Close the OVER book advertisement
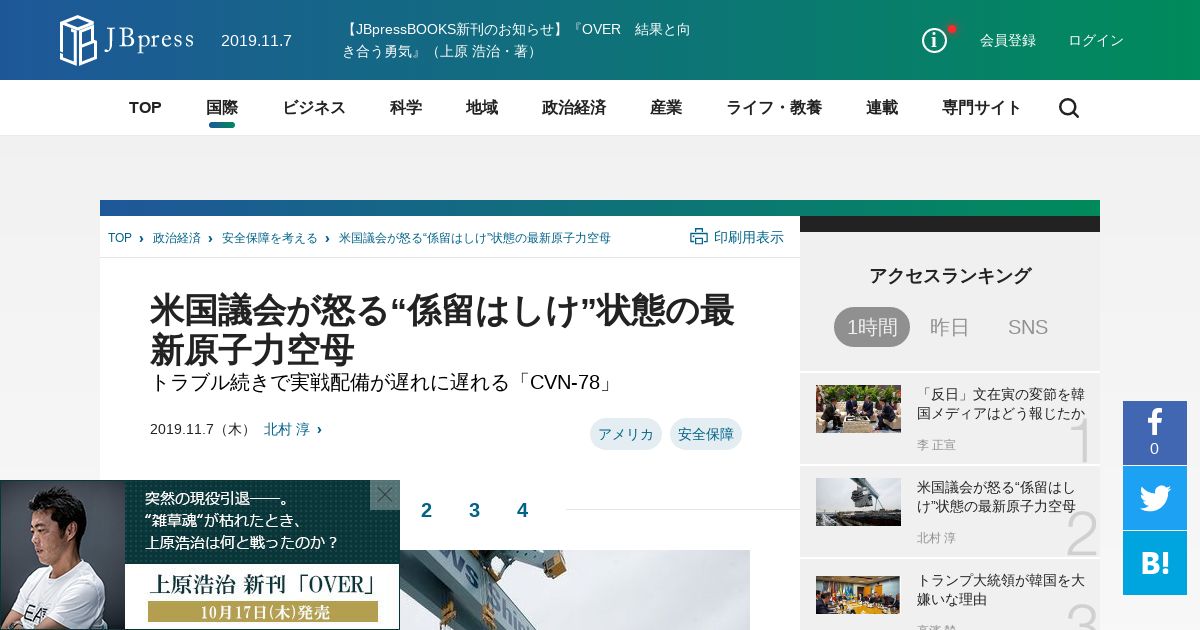The width and height of the screenshot is (1200, 630). [x=385, y=495]
